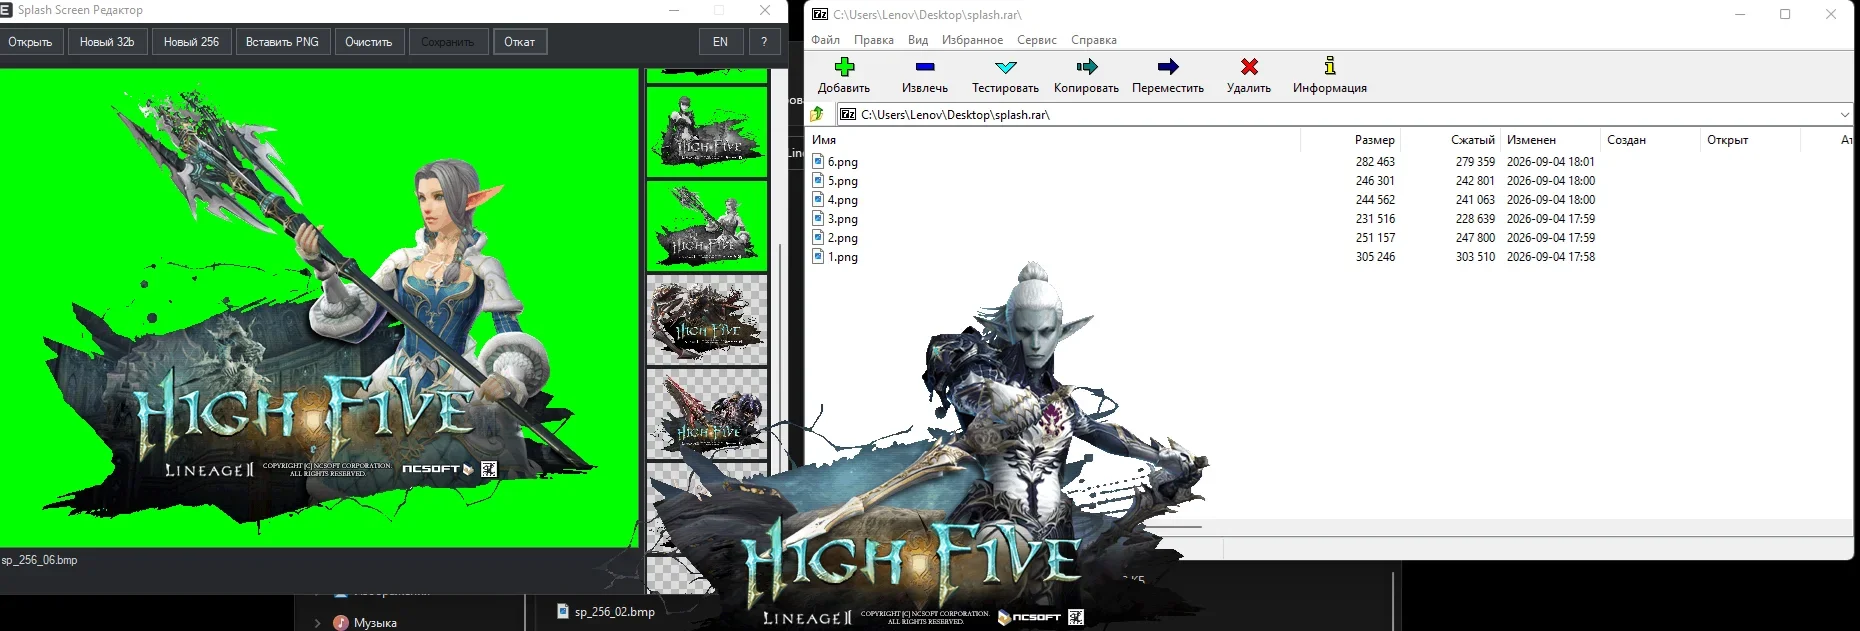Click the green splash preview canvas image

click(x=318, y=308)
